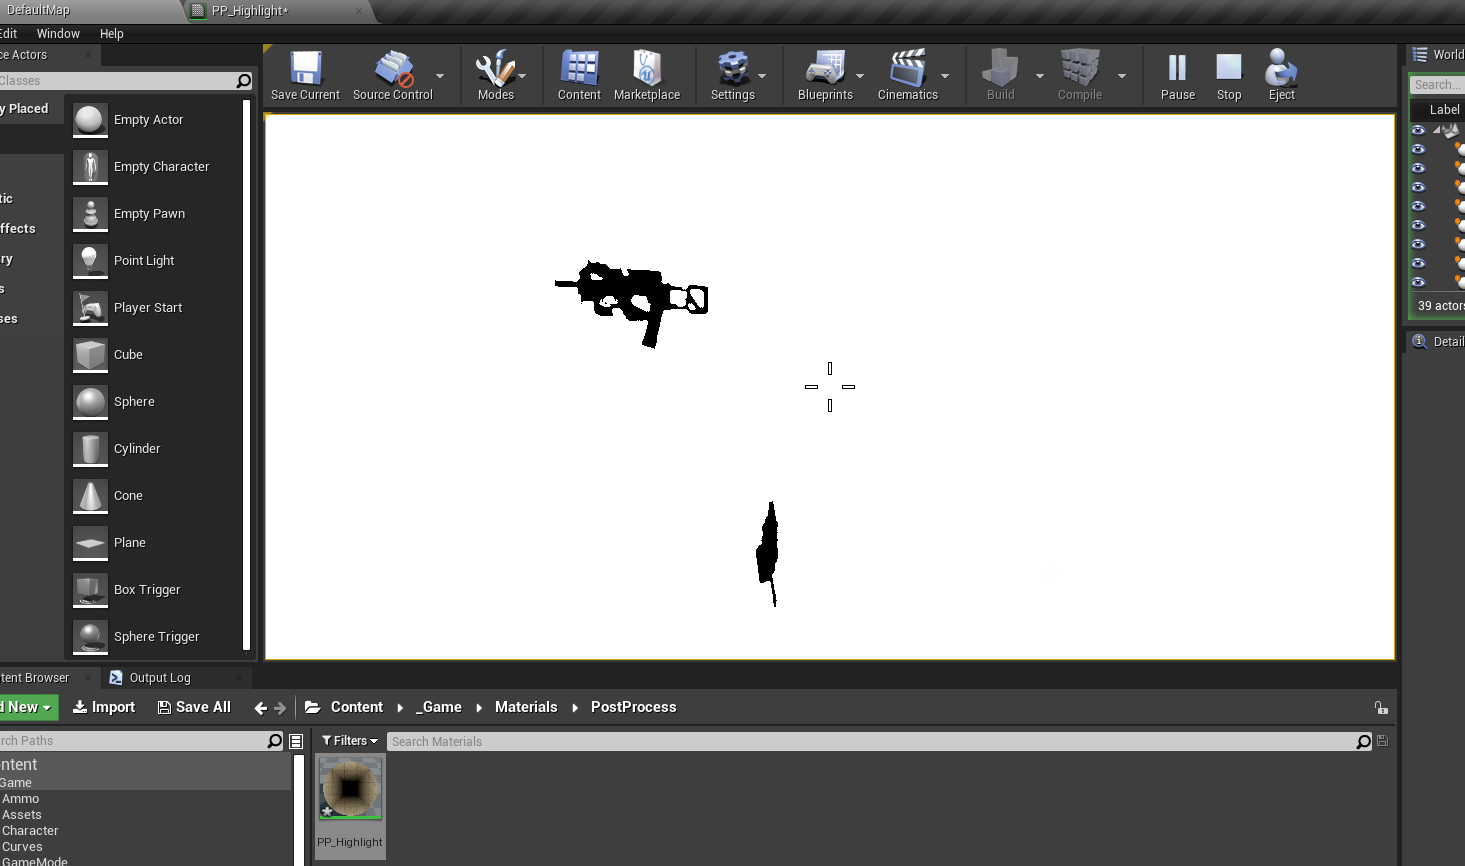Screen dimensions: 1465x866
Task: Select the Empty Pawn icon
Action: pos(90,214)
